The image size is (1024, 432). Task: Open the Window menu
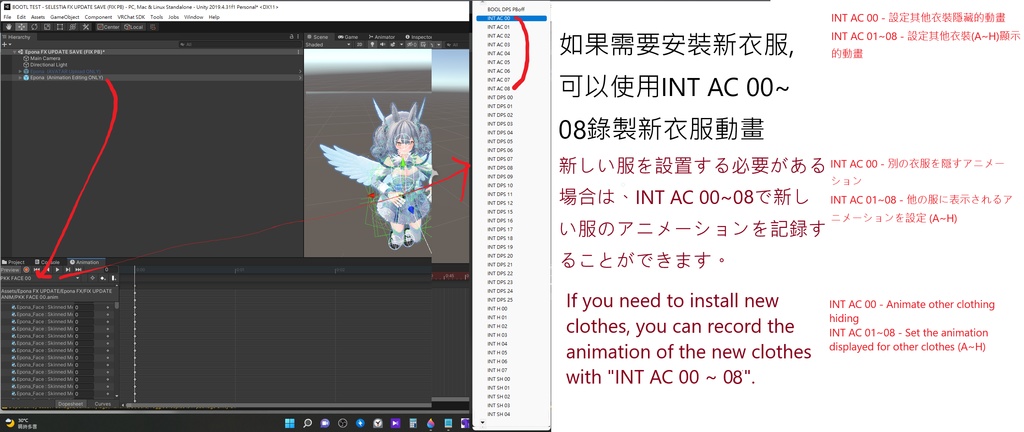pos(193,17)
